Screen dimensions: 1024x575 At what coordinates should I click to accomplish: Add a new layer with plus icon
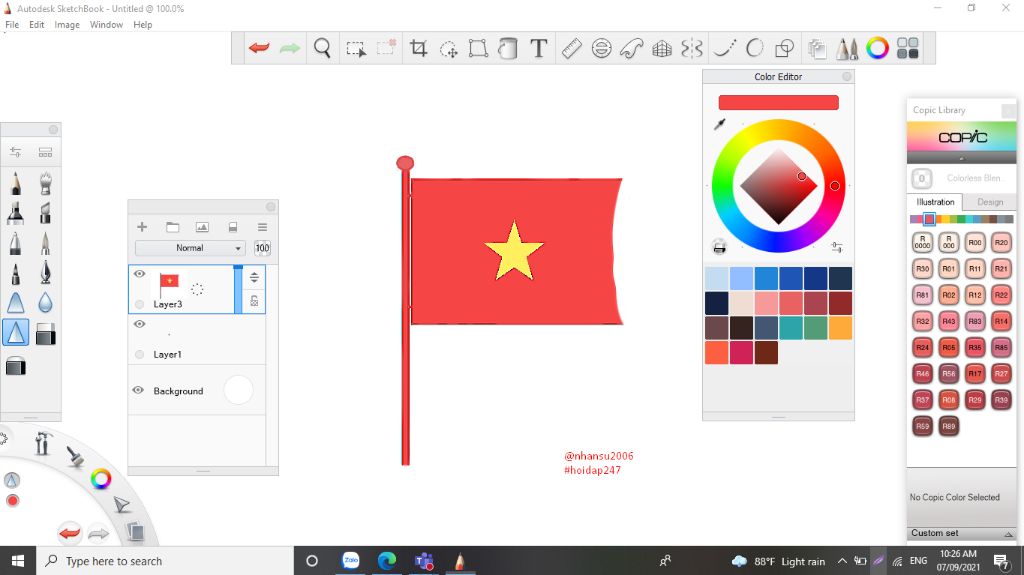coord(142,227)
